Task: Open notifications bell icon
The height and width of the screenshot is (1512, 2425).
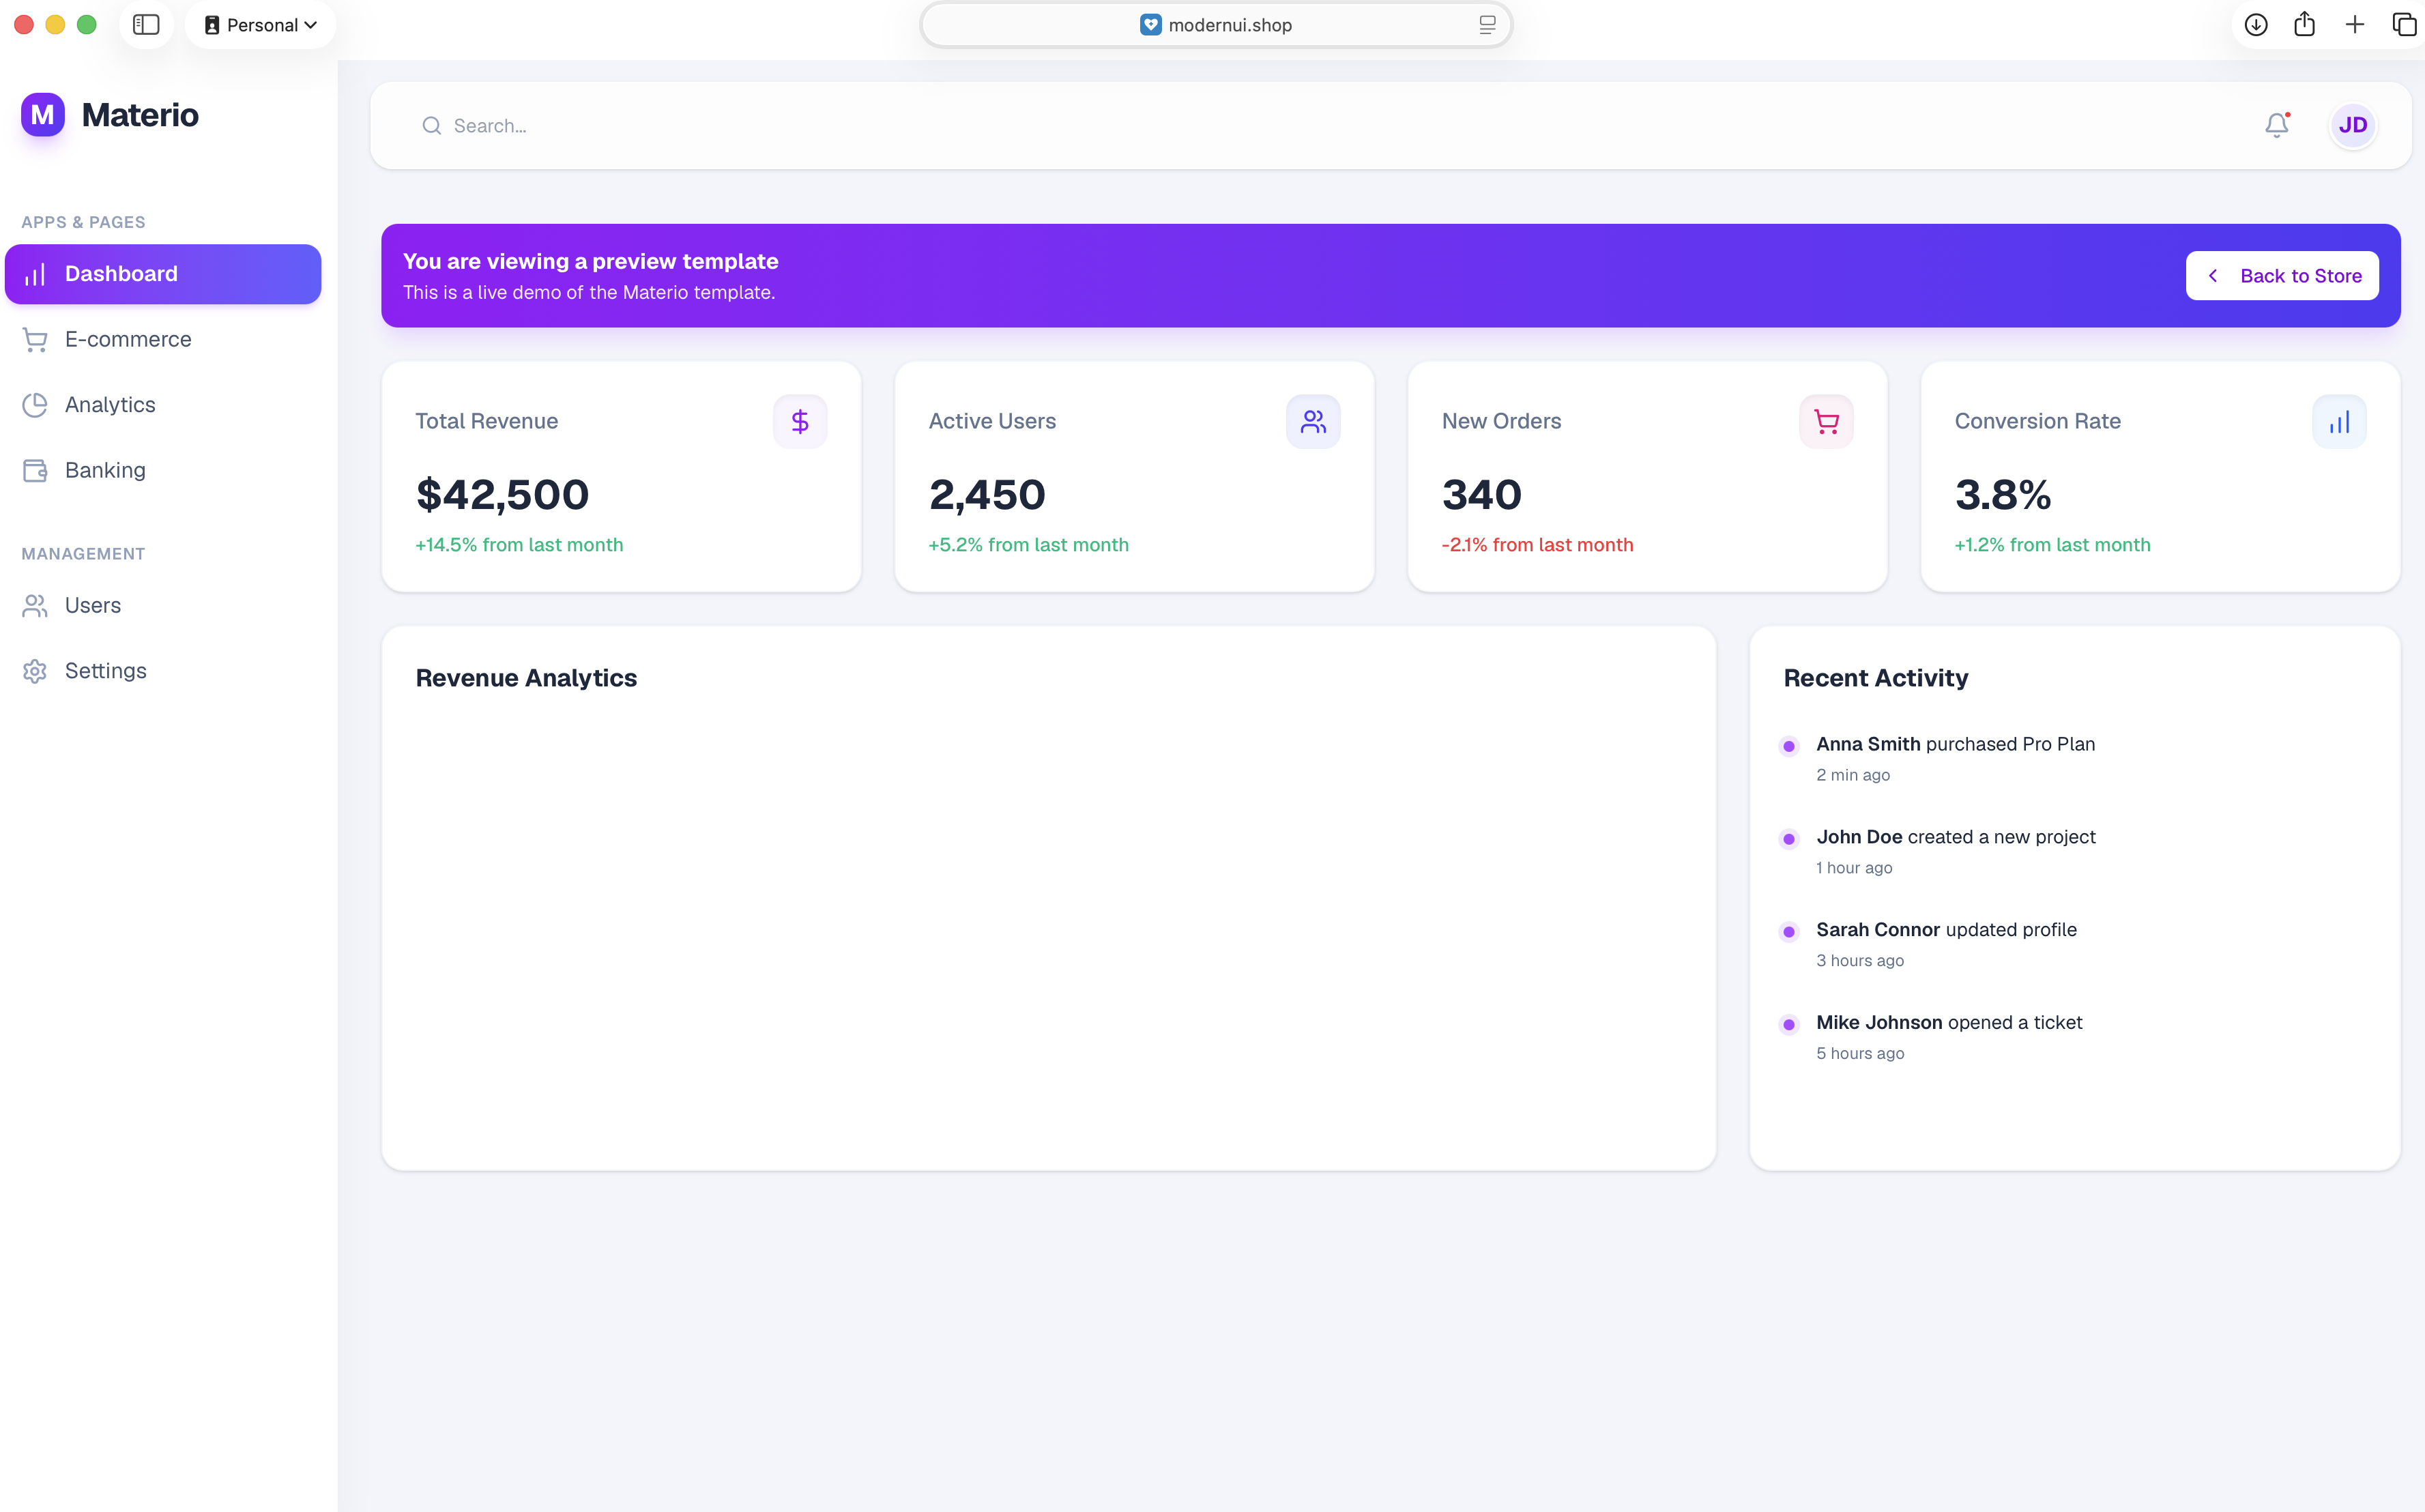Action: click(2277, 125)
